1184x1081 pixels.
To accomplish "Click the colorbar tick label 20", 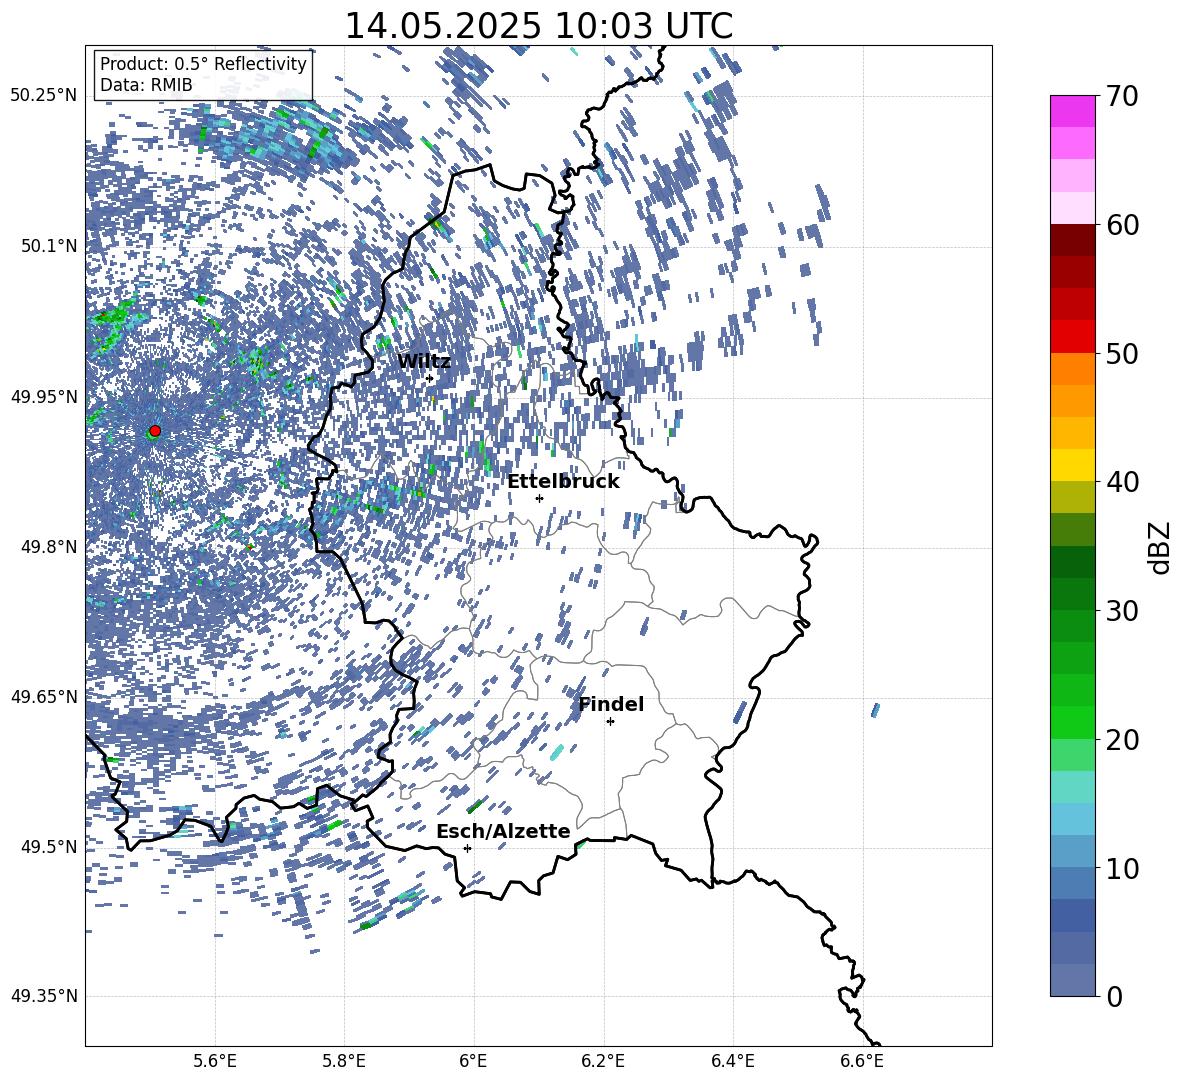I will tap(1123, 740).
